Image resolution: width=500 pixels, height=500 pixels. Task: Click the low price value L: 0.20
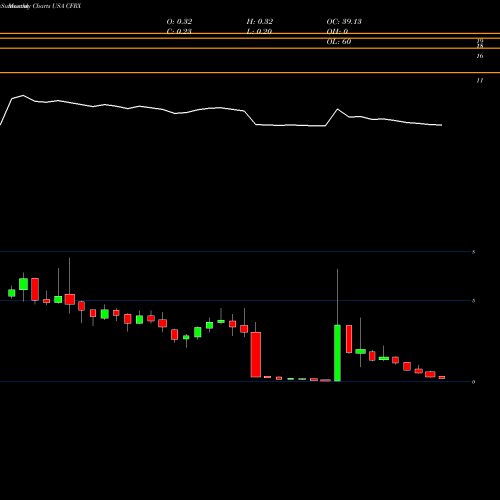259,31
